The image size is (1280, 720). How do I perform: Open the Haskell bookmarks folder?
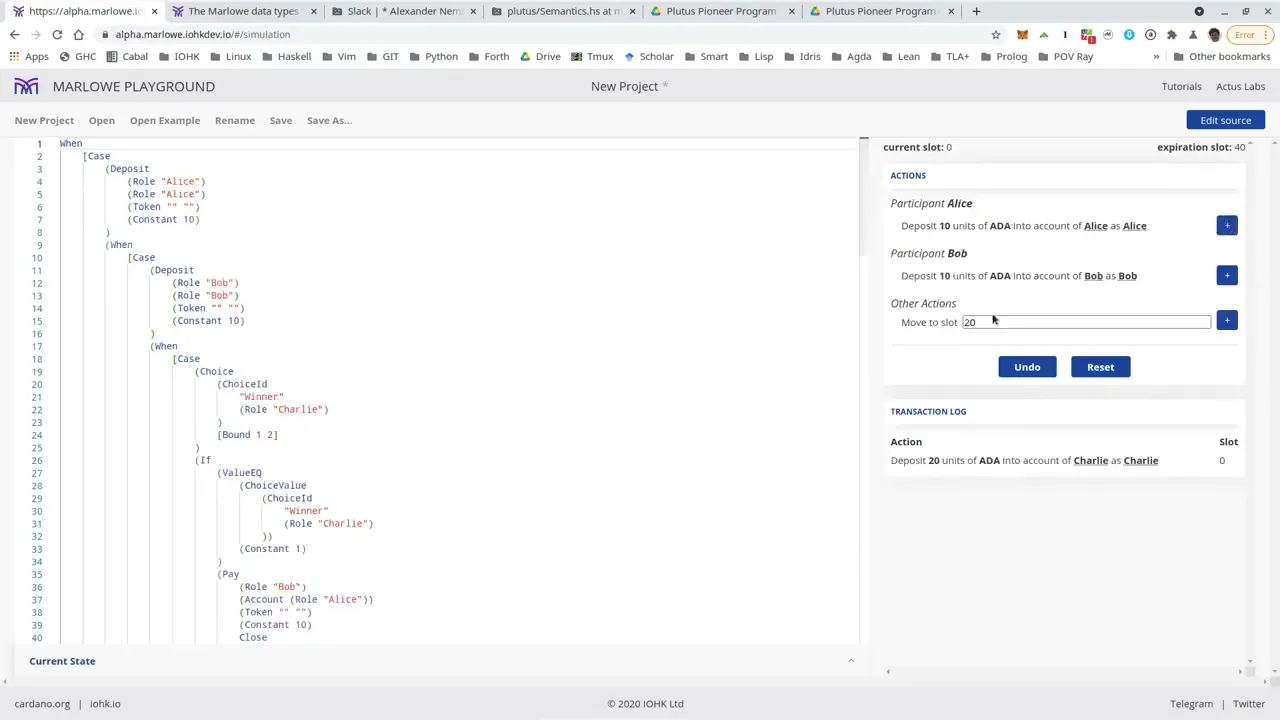[286, 57]
